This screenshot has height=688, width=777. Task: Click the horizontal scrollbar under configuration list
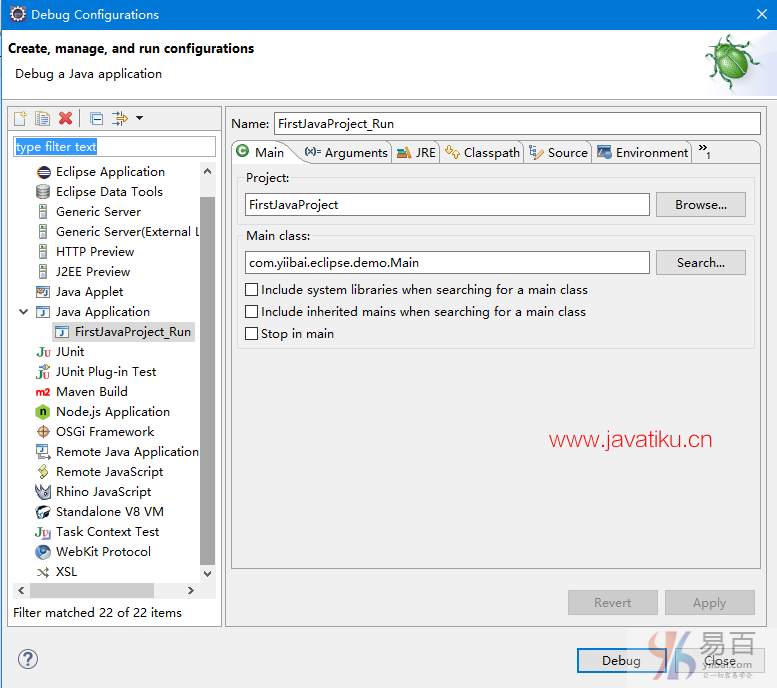(92, 590)
